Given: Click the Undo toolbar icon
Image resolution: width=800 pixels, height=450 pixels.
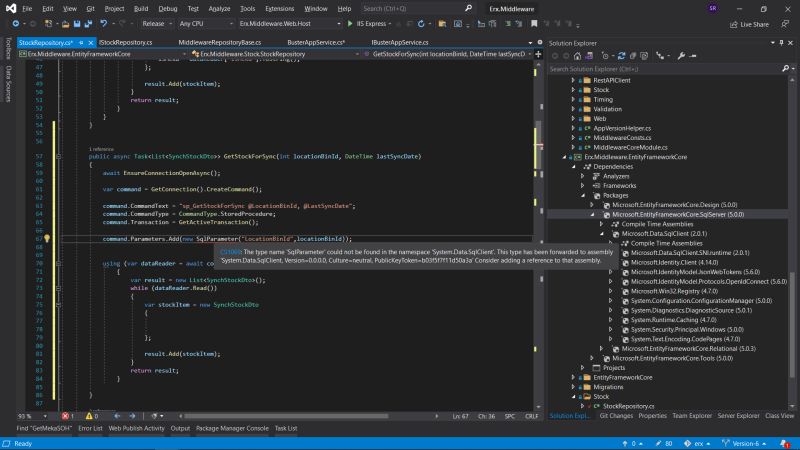Looking at the screenshot, I should [104, 24].
